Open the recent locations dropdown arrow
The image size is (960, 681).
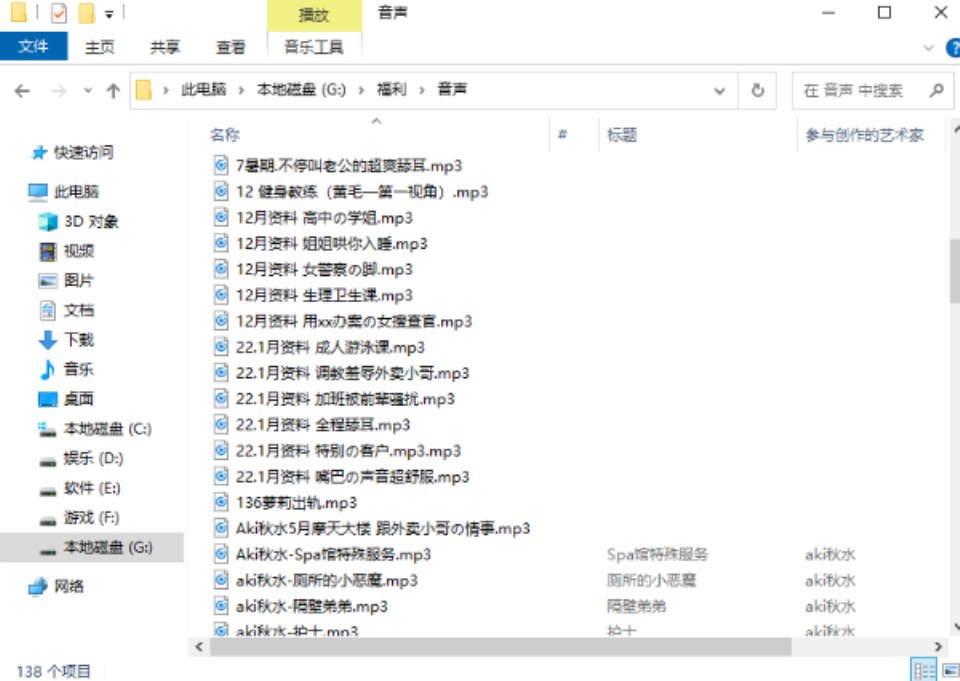coord(88,91)
